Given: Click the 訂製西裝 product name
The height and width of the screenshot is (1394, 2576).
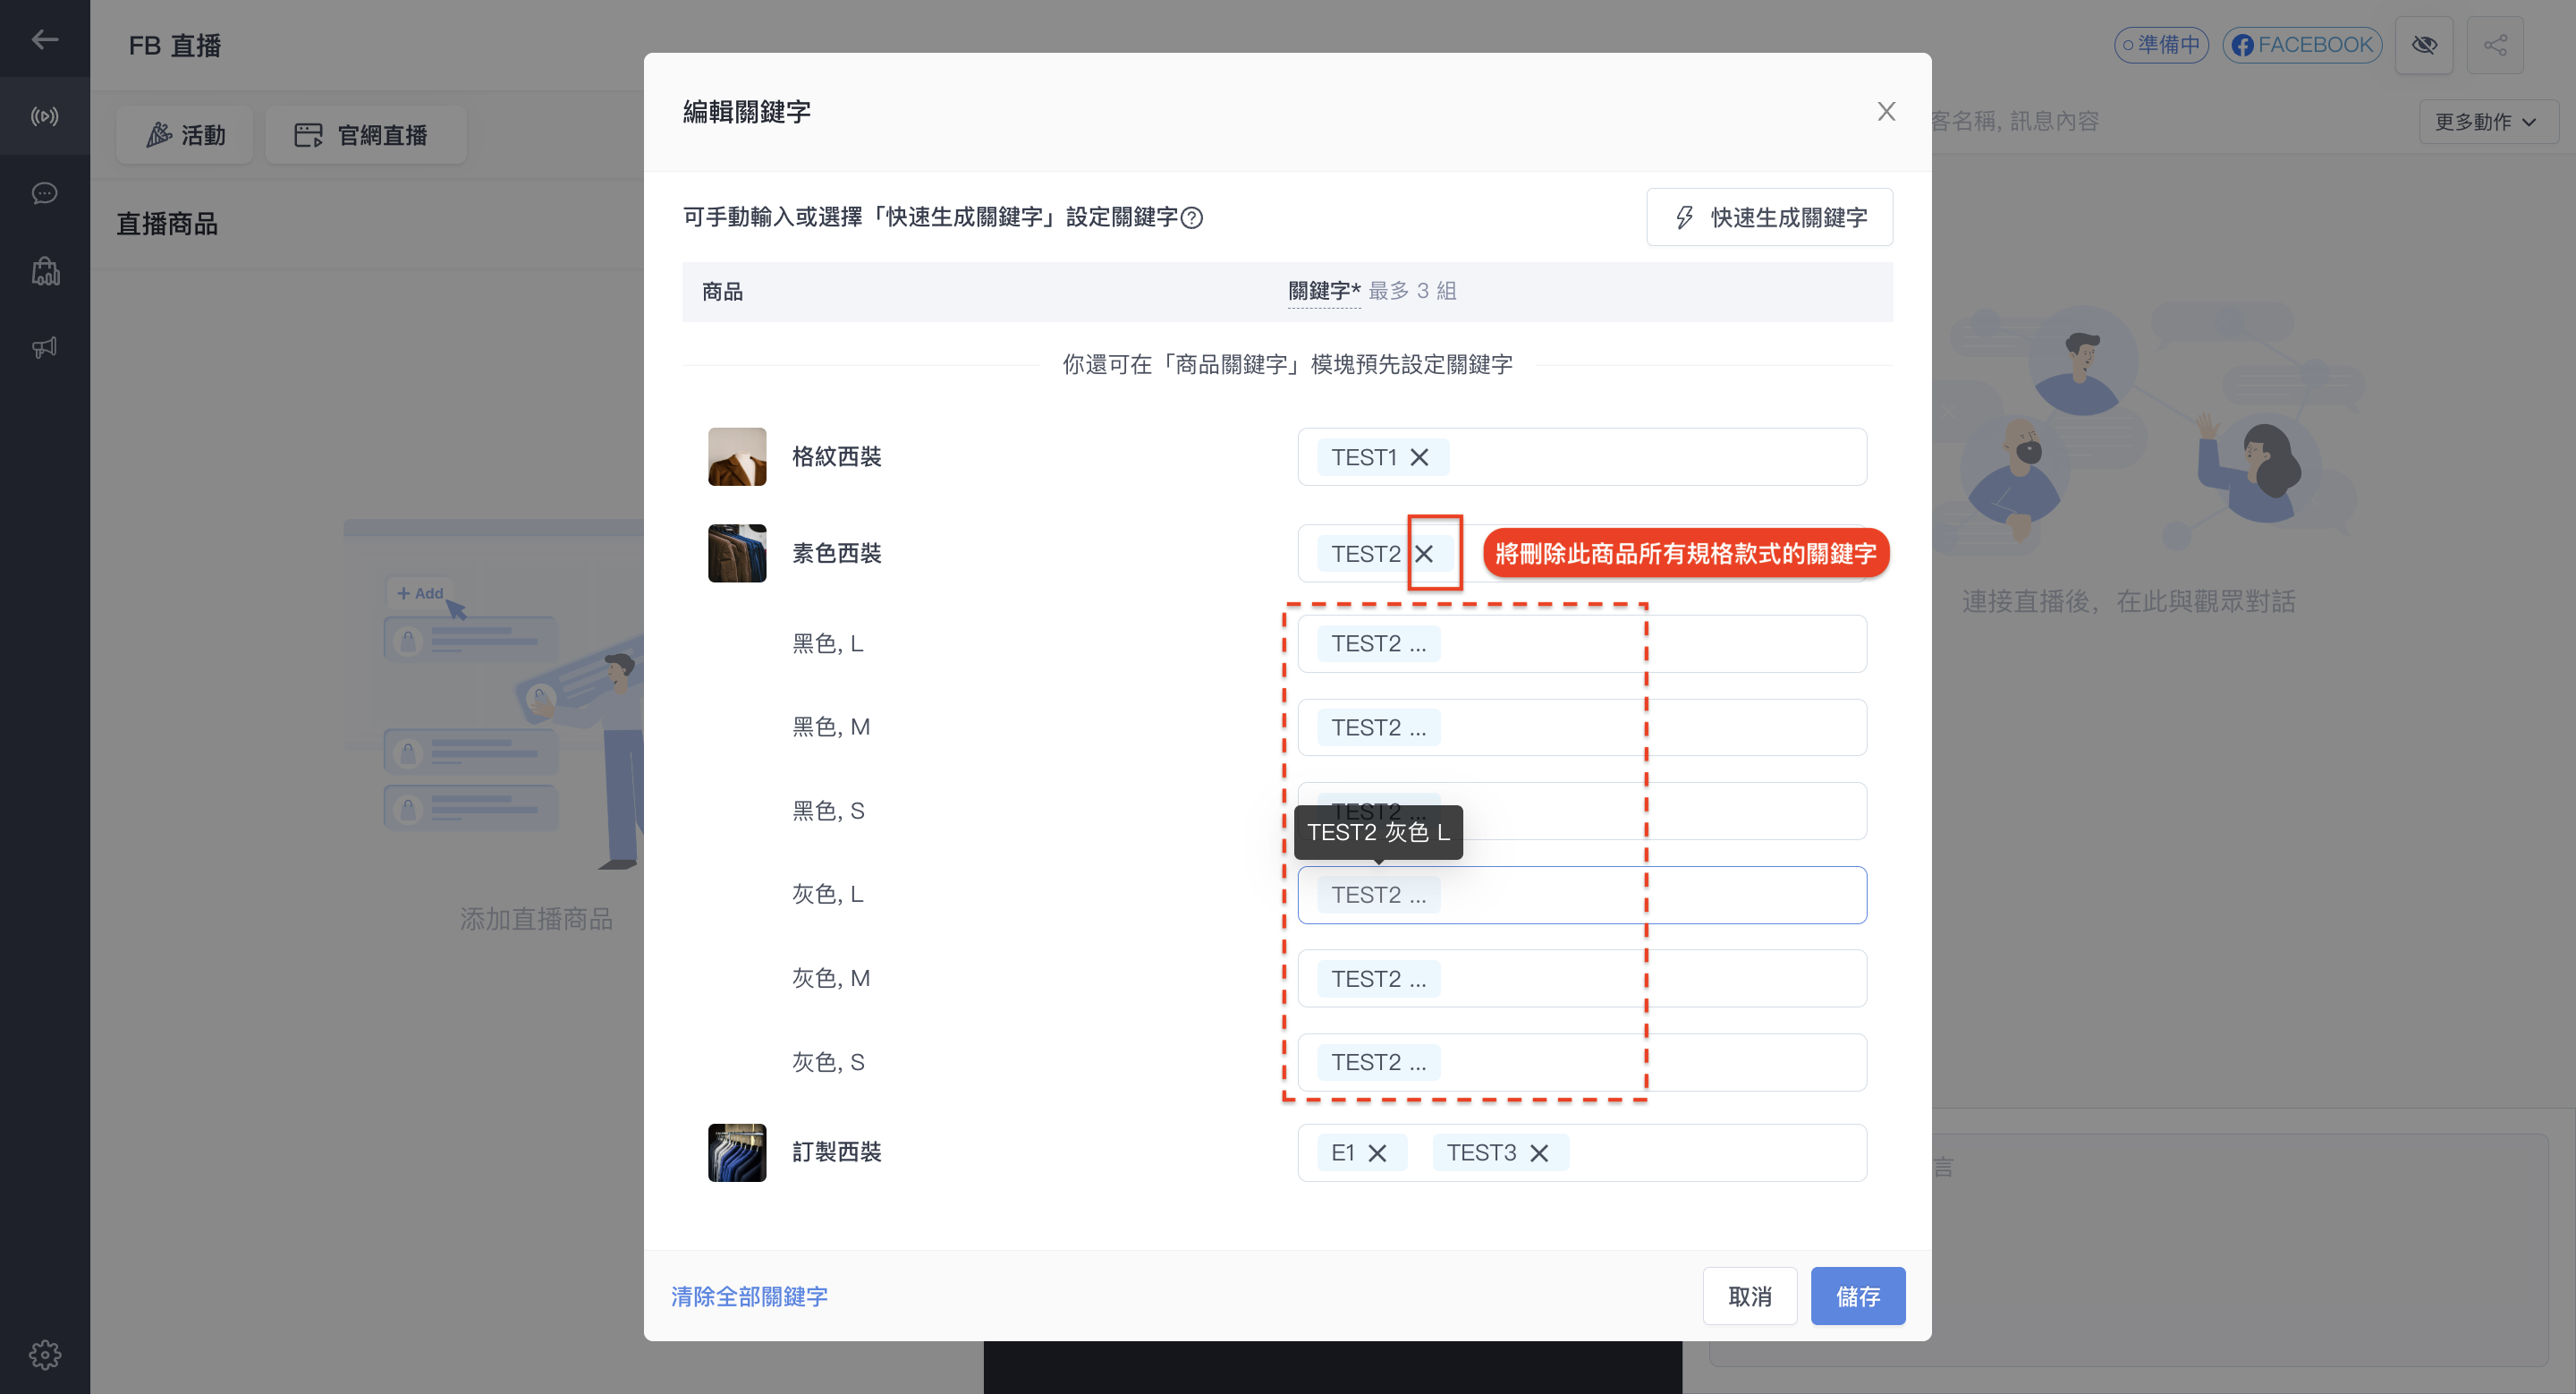Looking at the screenshot, I should click(836, 1153).
